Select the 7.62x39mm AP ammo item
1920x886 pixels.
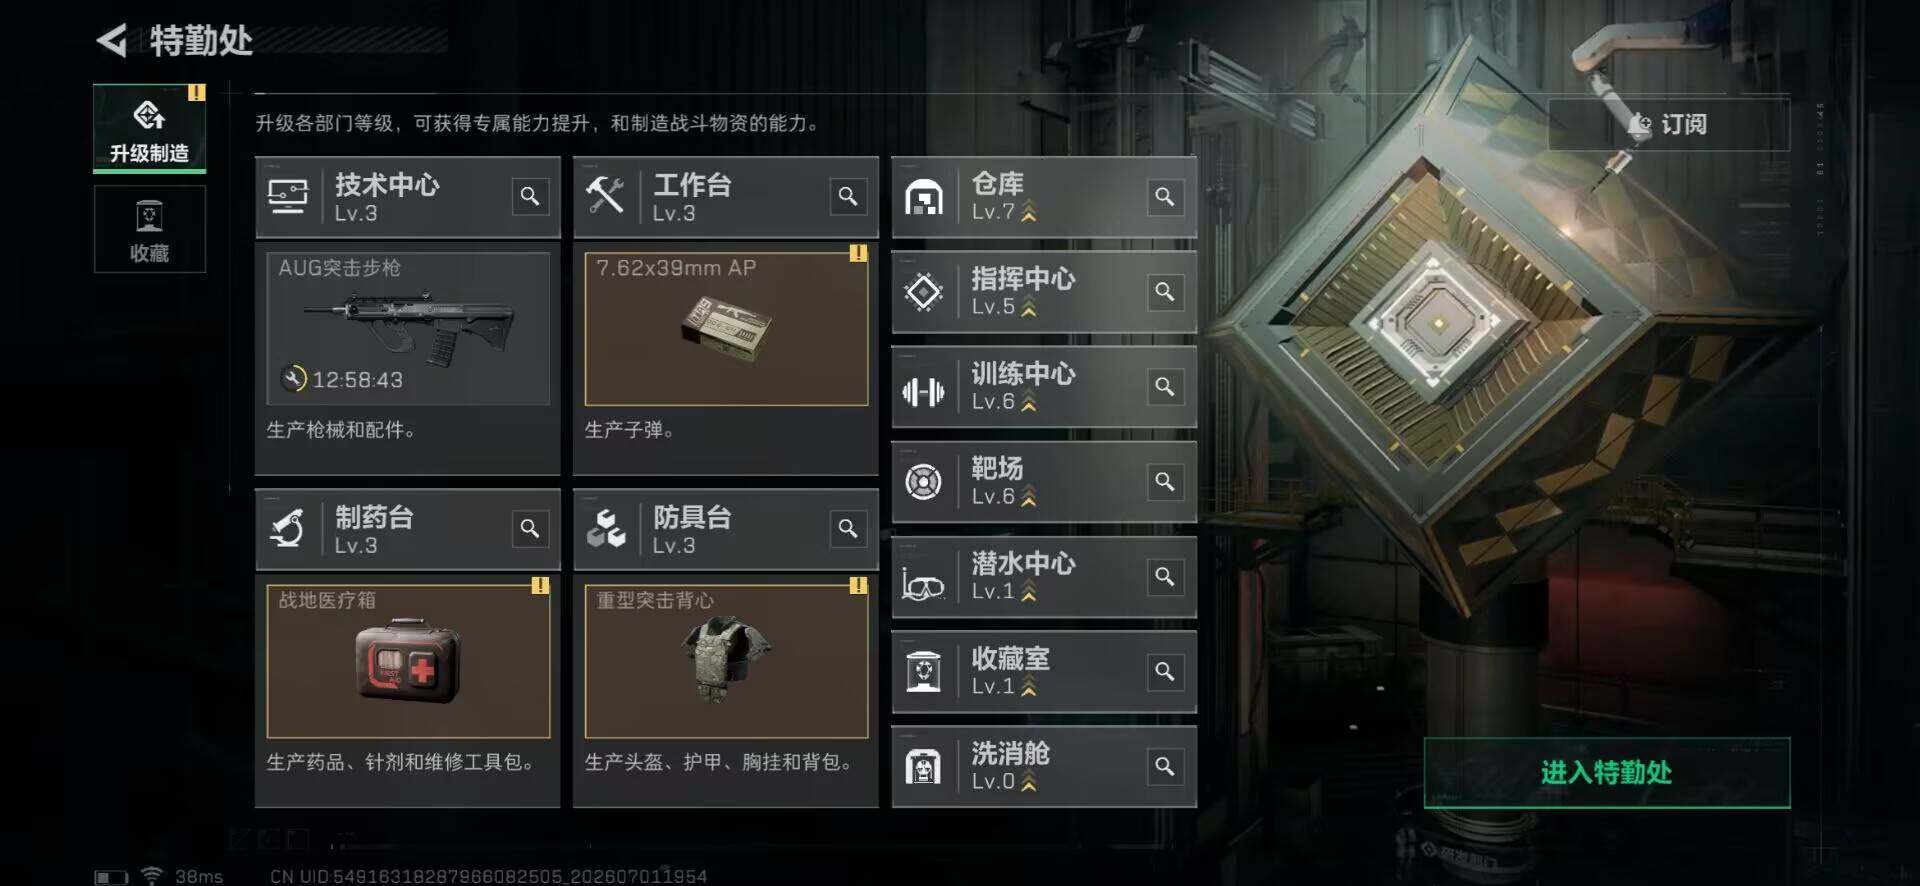pyautogui.click(x=726, y=328)
